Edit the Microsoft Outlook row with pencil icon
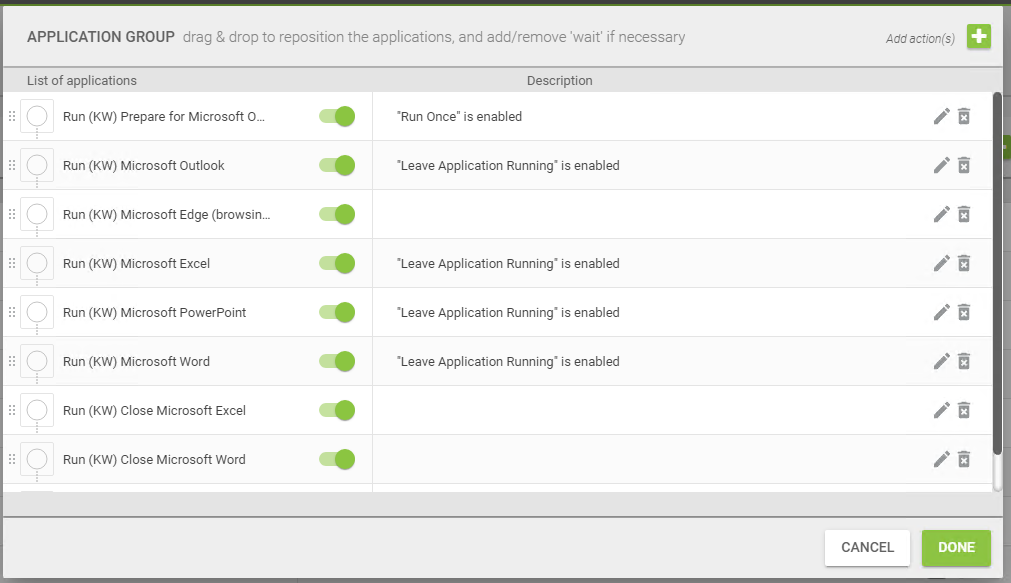1011x583 pixels. [941, 165]
